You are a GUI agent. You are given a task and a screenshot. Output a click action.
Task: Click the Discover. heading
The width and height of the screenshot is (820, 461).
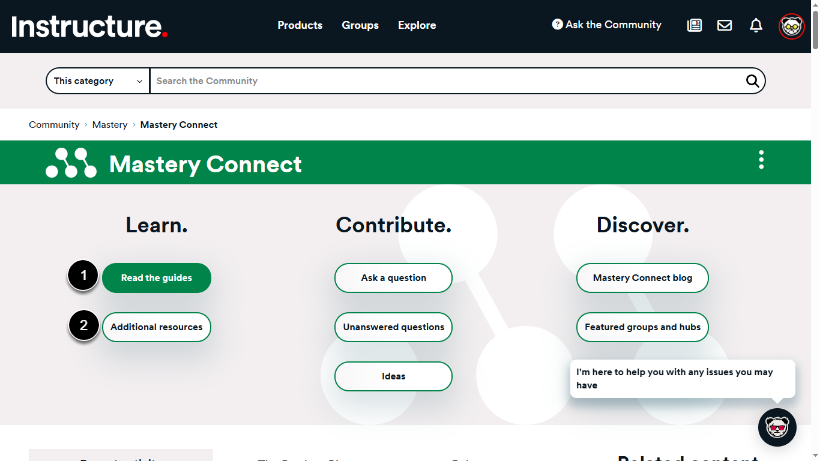point(643,225)
